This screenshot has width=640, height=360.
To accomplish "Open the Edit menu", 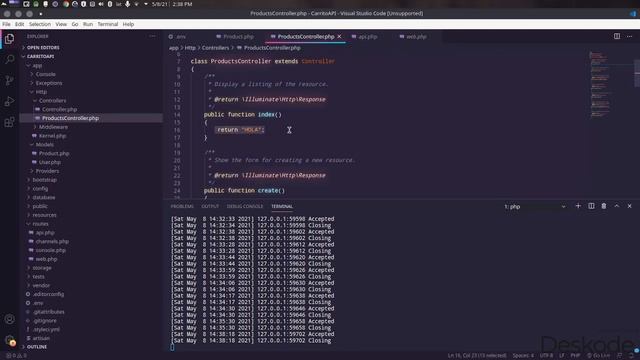I will point(20,24).
